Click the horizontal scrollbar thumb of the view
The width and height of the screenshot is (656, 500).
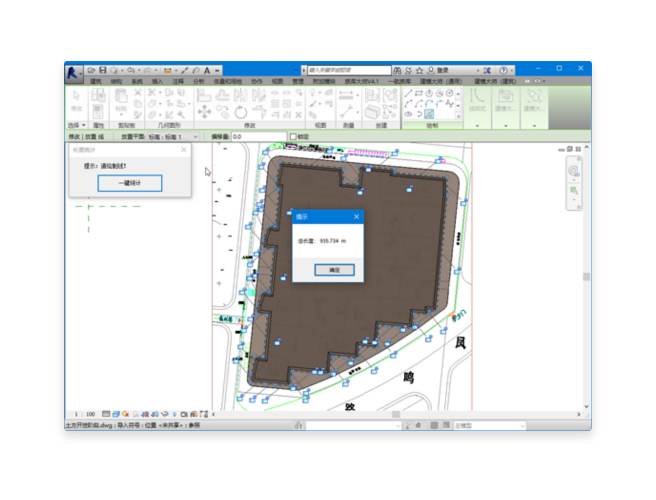[x=396, y=414]
